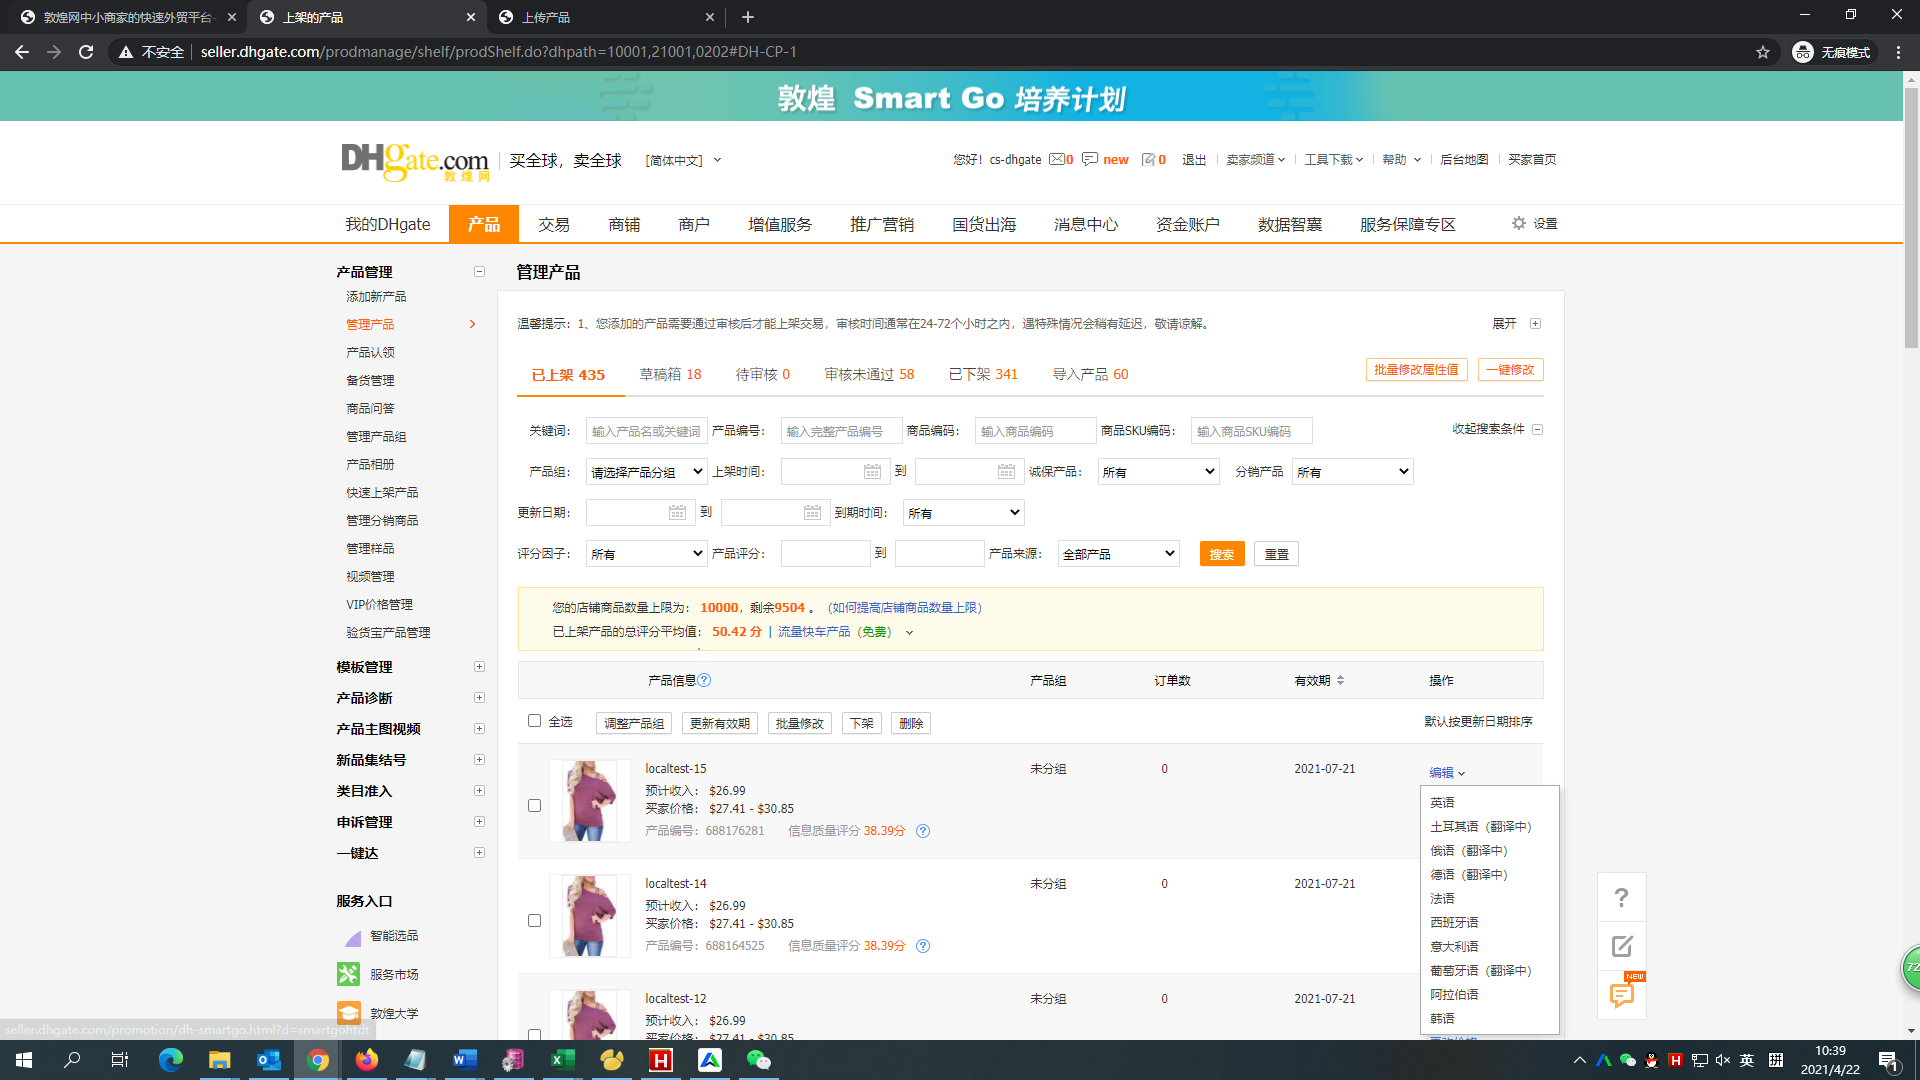Click the 批量修改属性值 button

[x=1415, y=370]
